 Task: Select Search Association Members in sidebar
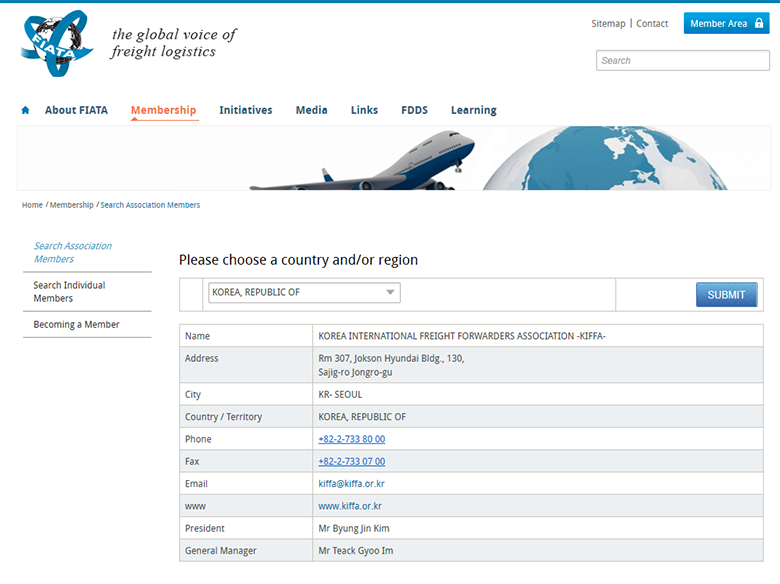point(73,252)
